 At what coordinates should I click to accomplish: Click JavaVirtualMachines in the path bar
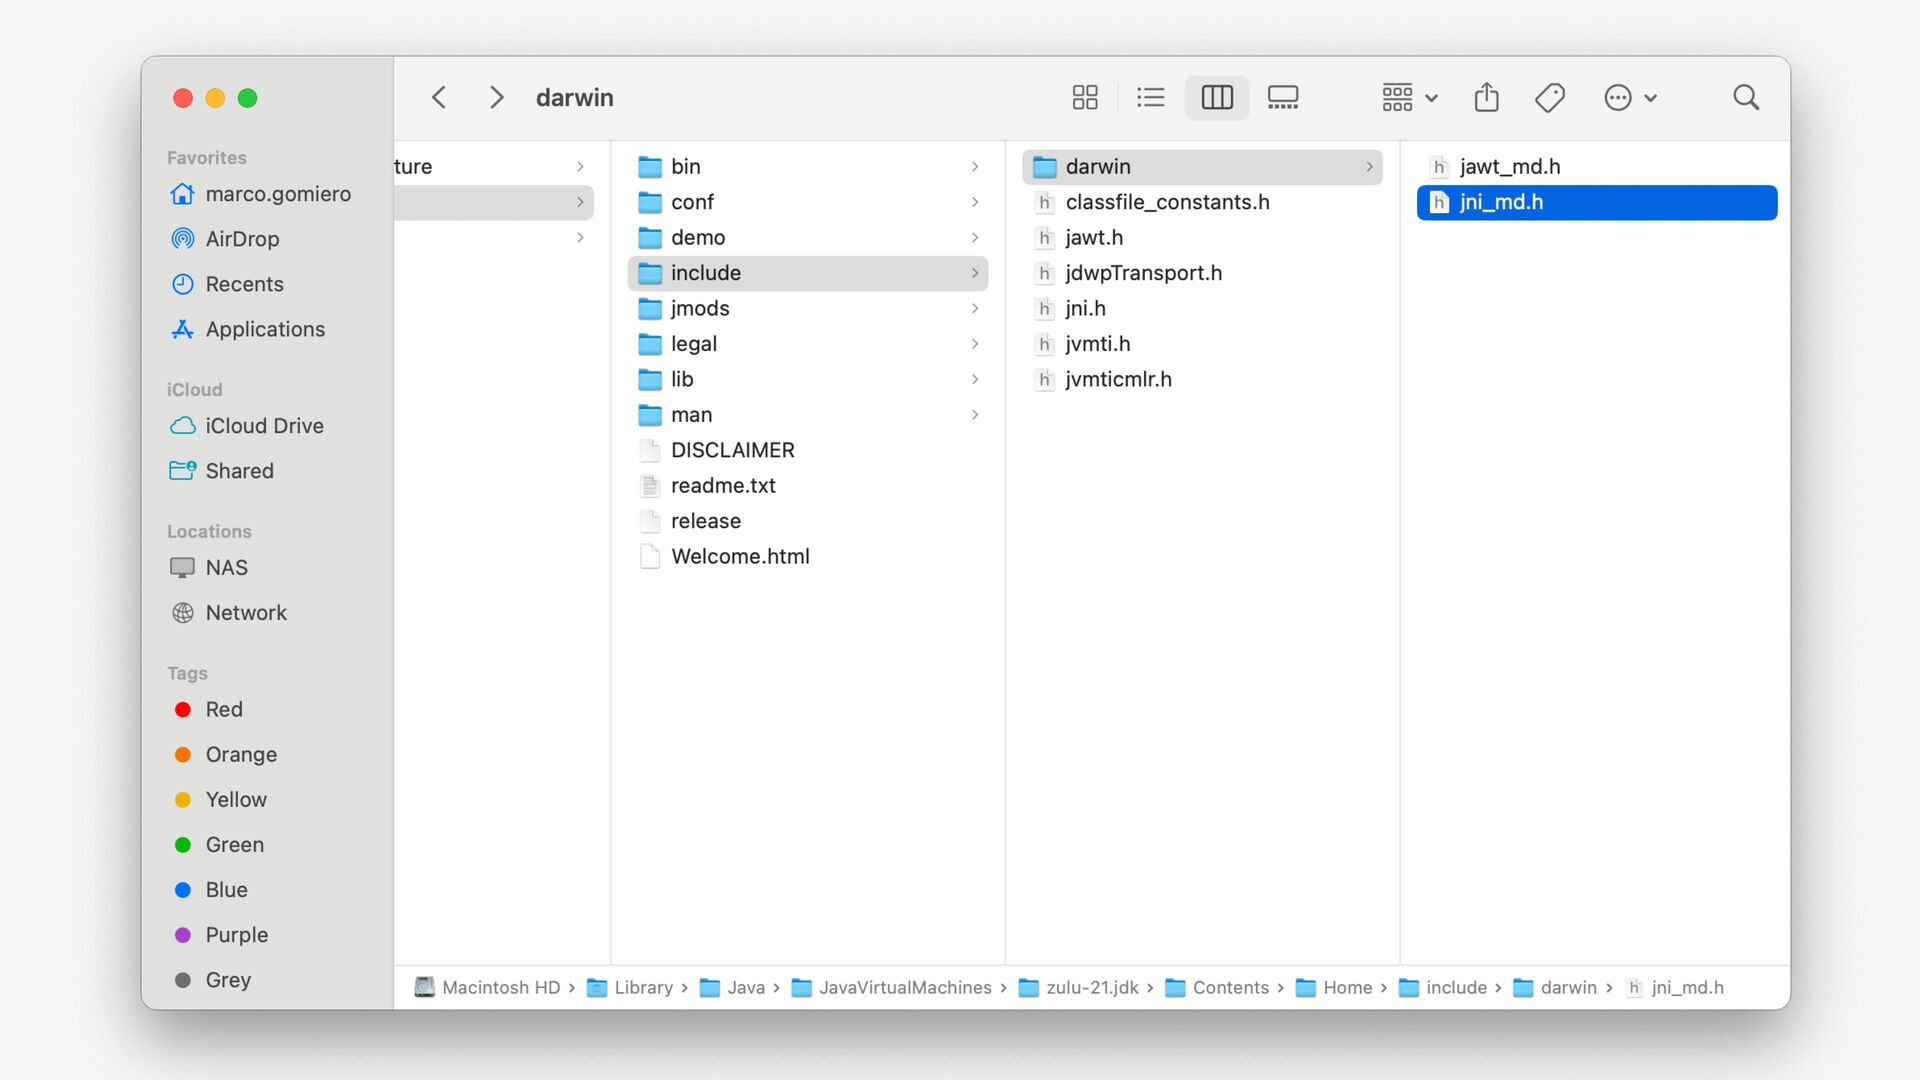(x=904, y=987)
